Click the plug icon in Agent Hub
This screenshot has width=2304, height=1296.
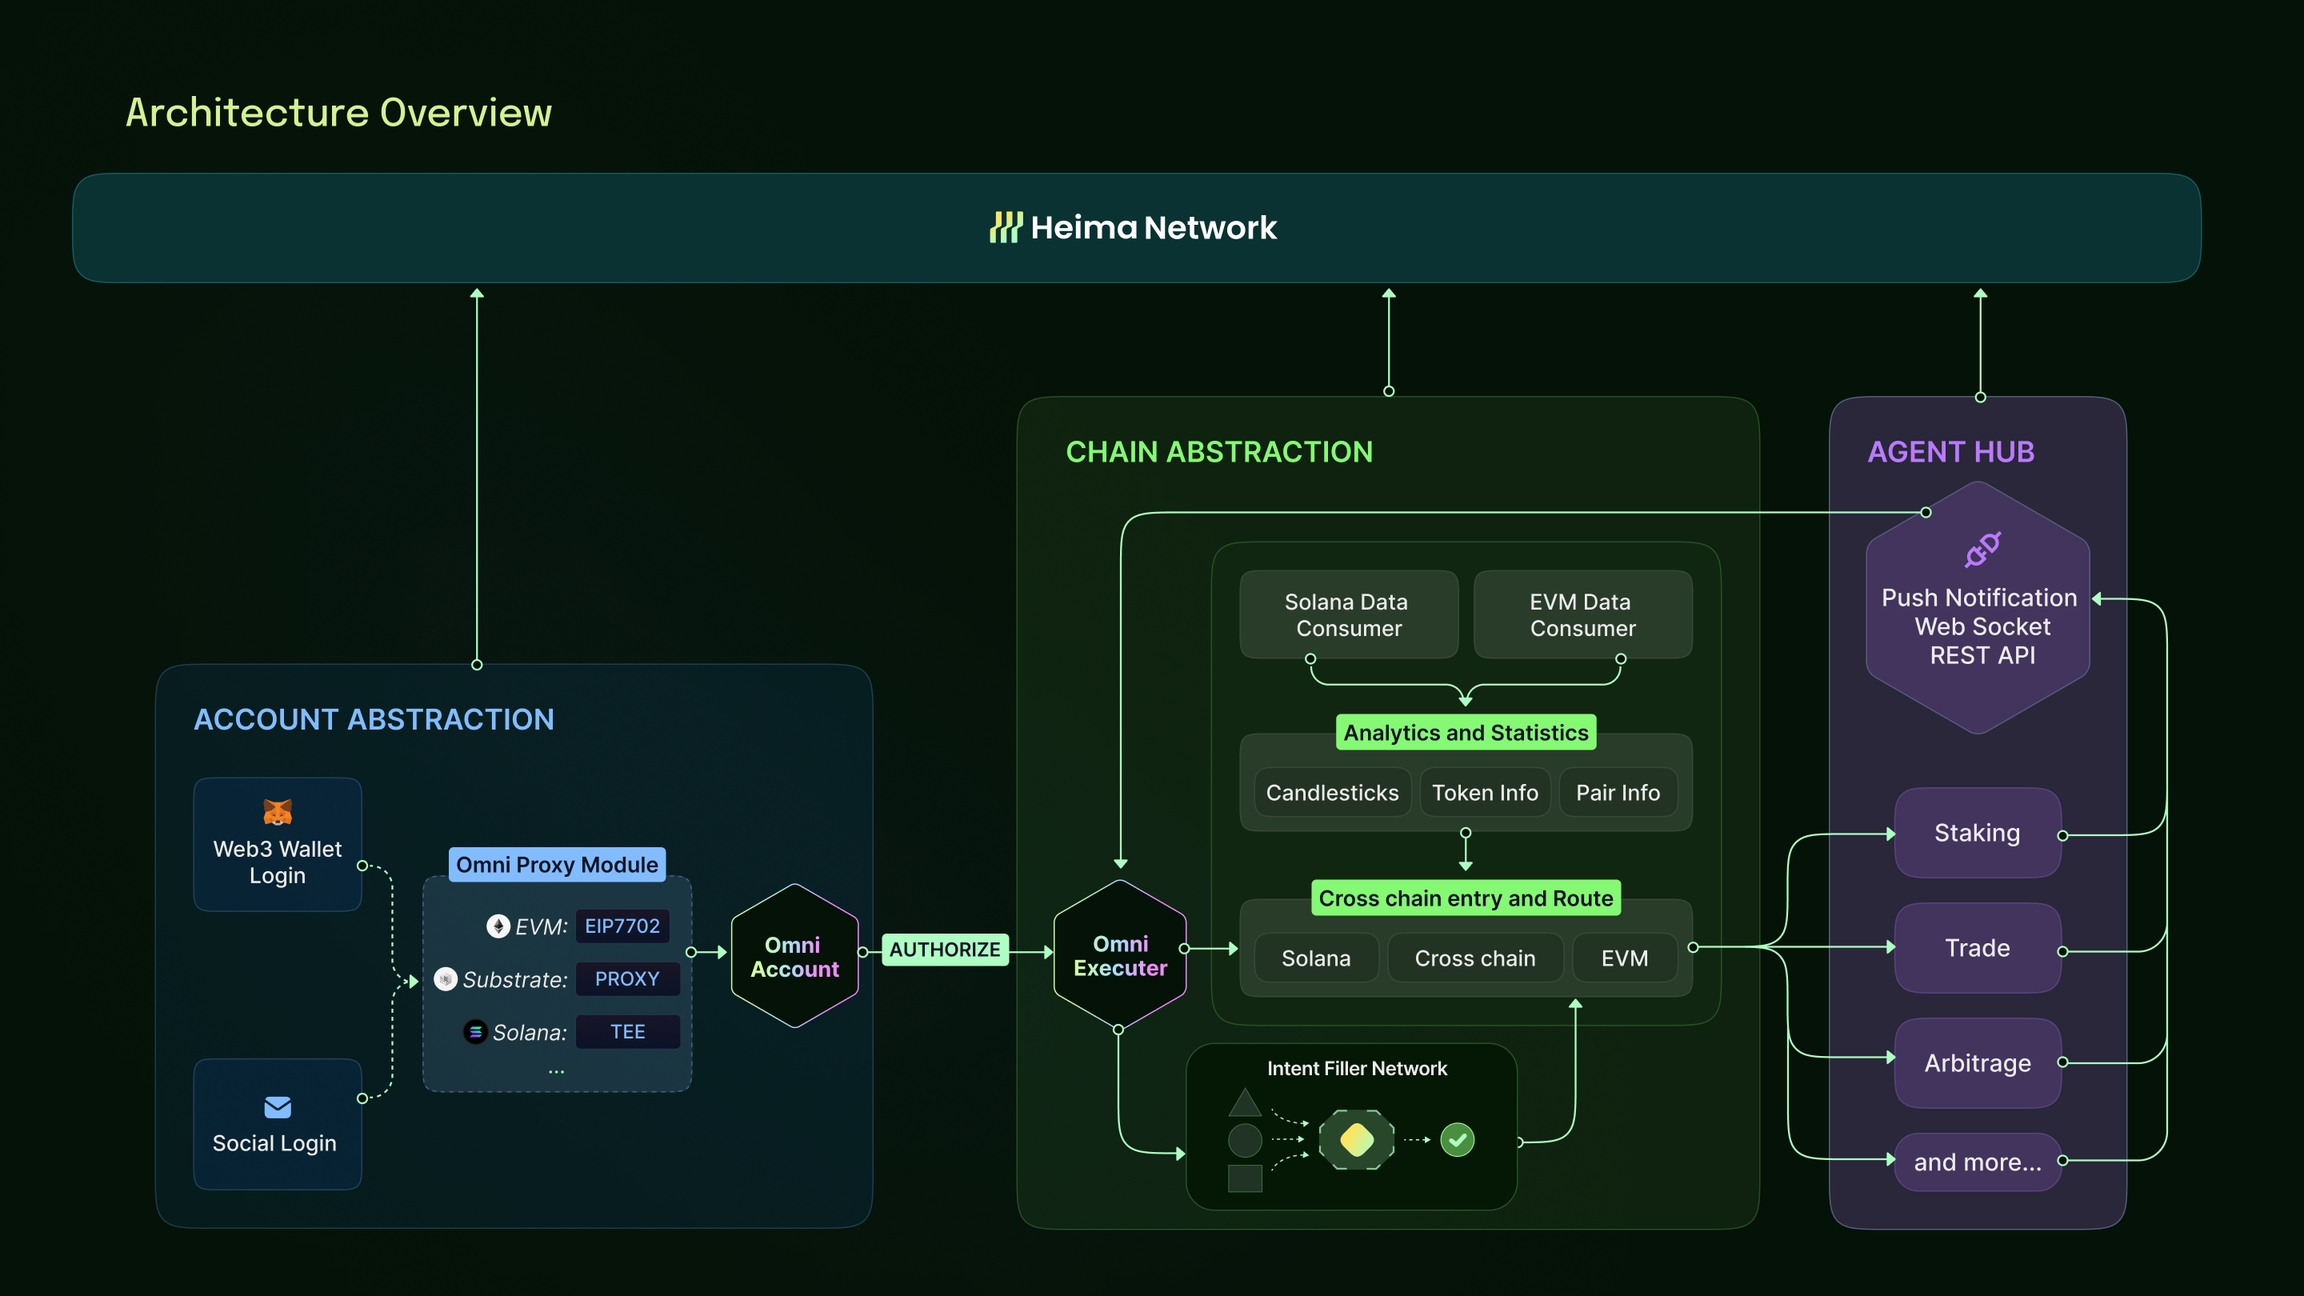1982,549
